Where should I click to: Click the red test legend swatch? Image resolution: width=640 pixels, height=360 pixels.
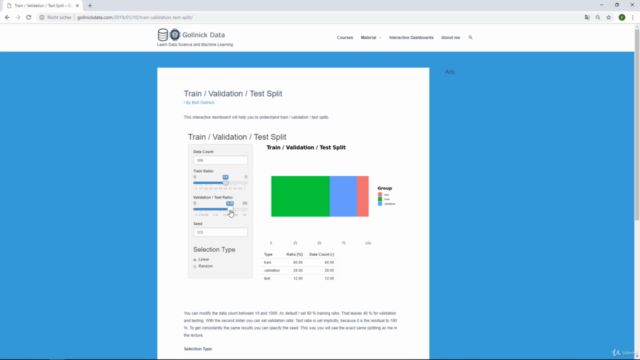coord(380,195)
